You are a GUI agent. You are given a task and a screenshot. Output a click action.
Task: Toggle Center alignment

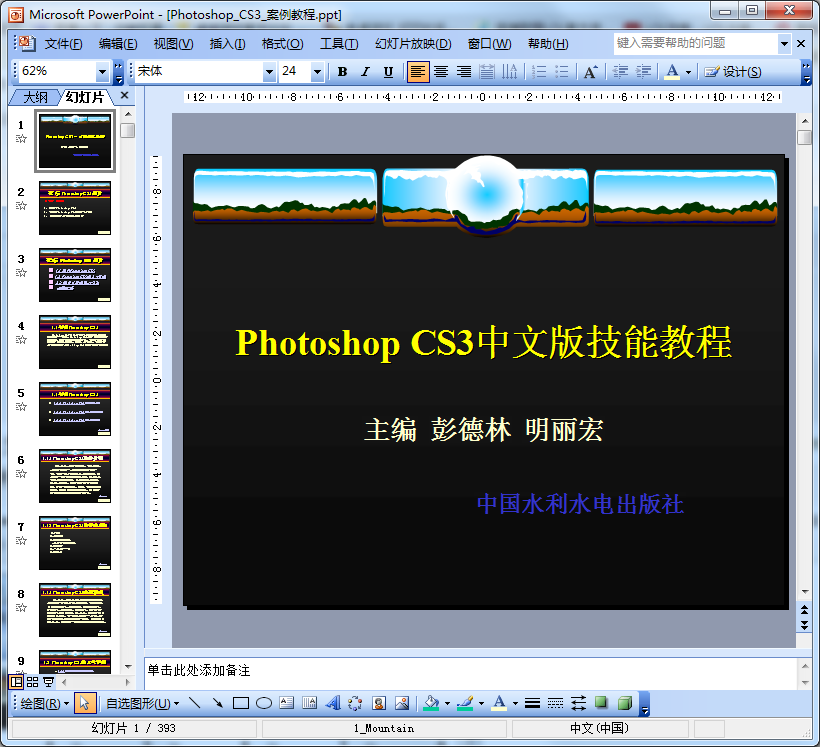[441, 72]
